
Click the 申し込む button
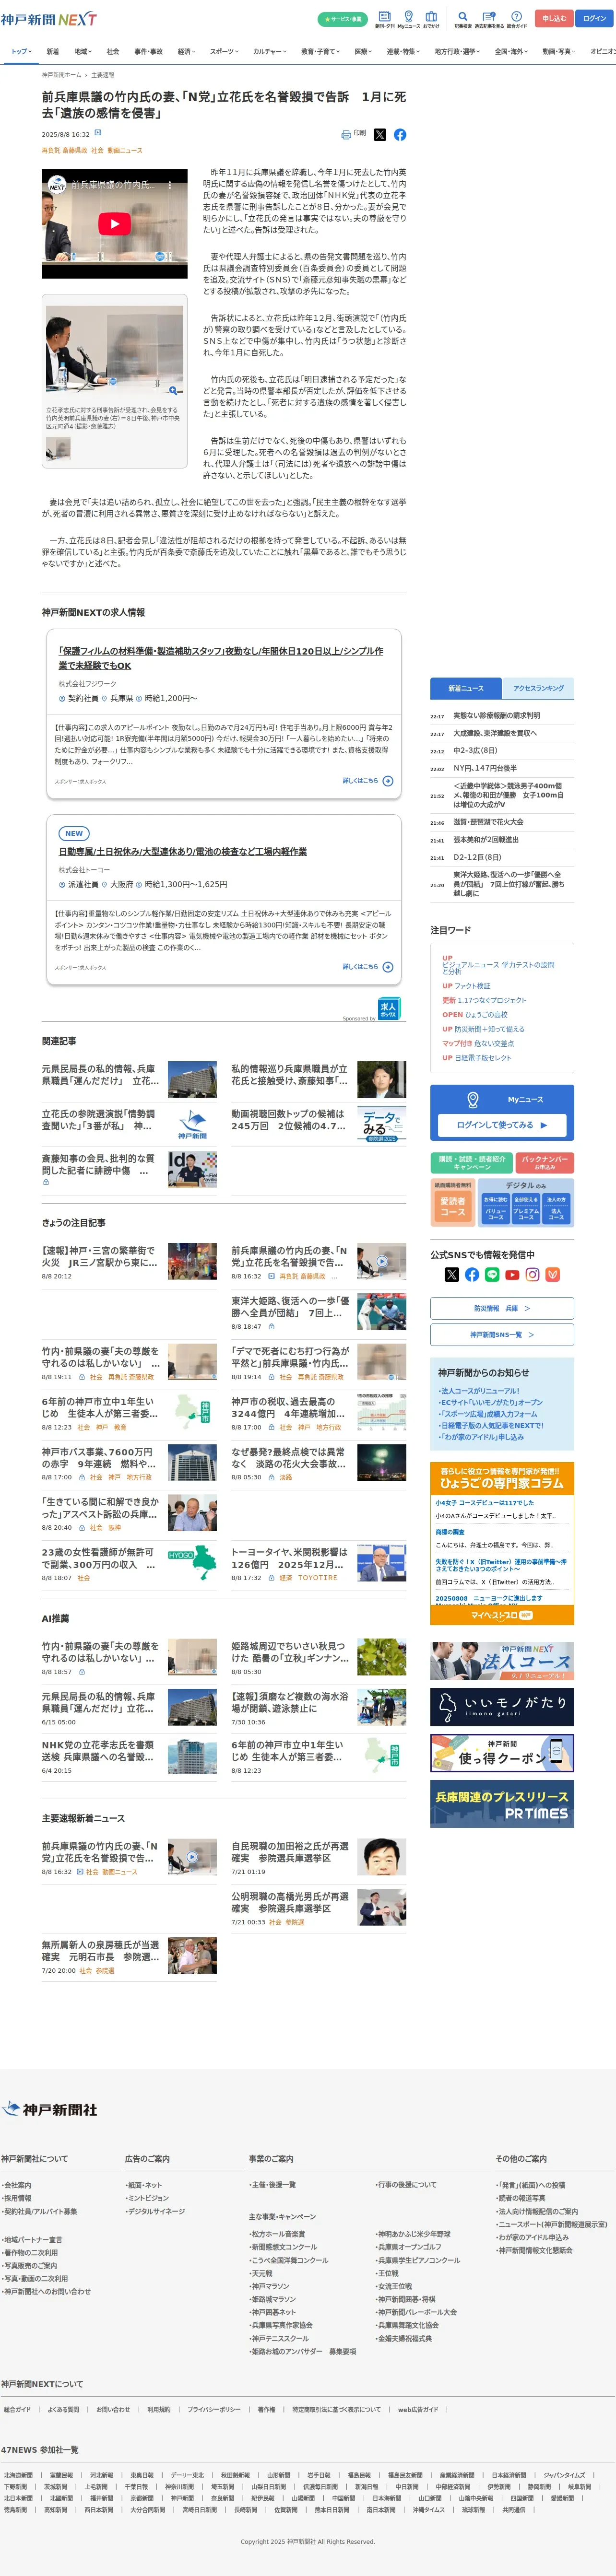(x=554, y=18)
